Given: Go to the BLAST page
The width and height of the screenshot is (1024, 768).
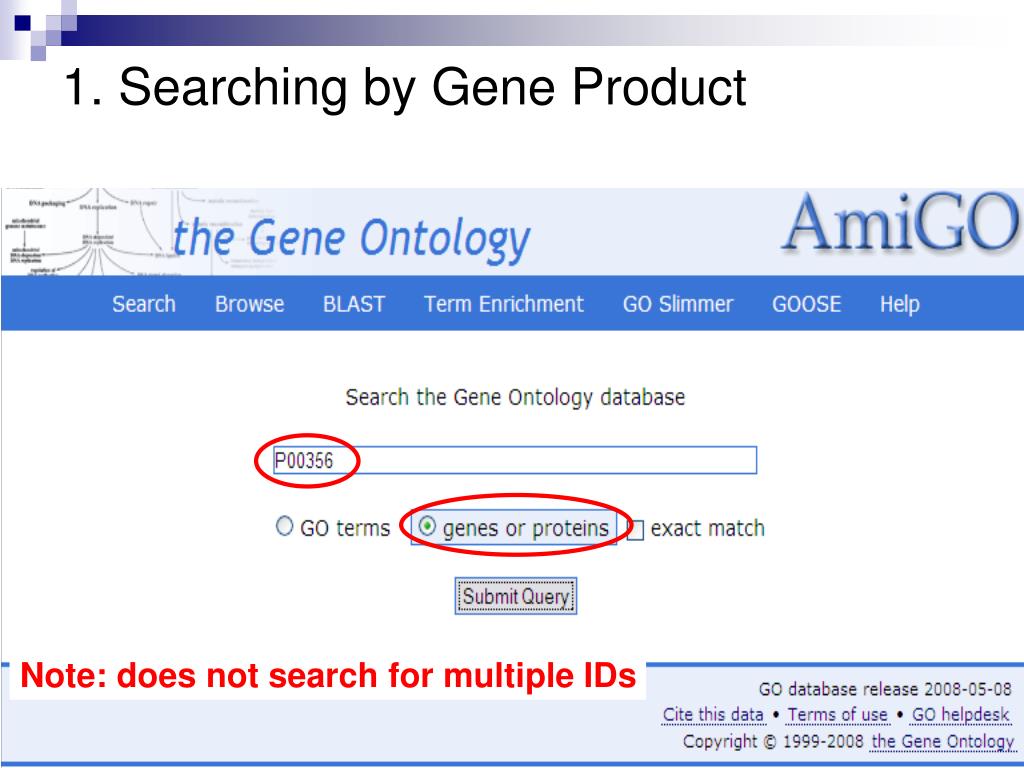Looking at the screenshot, I should [354, 304].
